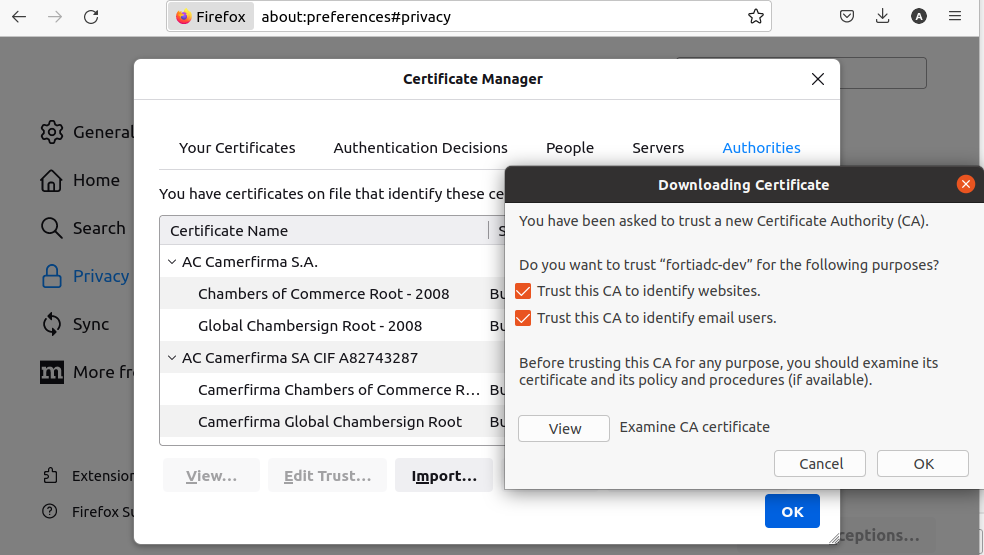
Task: Click the address bar URL field
Action: (x=500, y=17)
